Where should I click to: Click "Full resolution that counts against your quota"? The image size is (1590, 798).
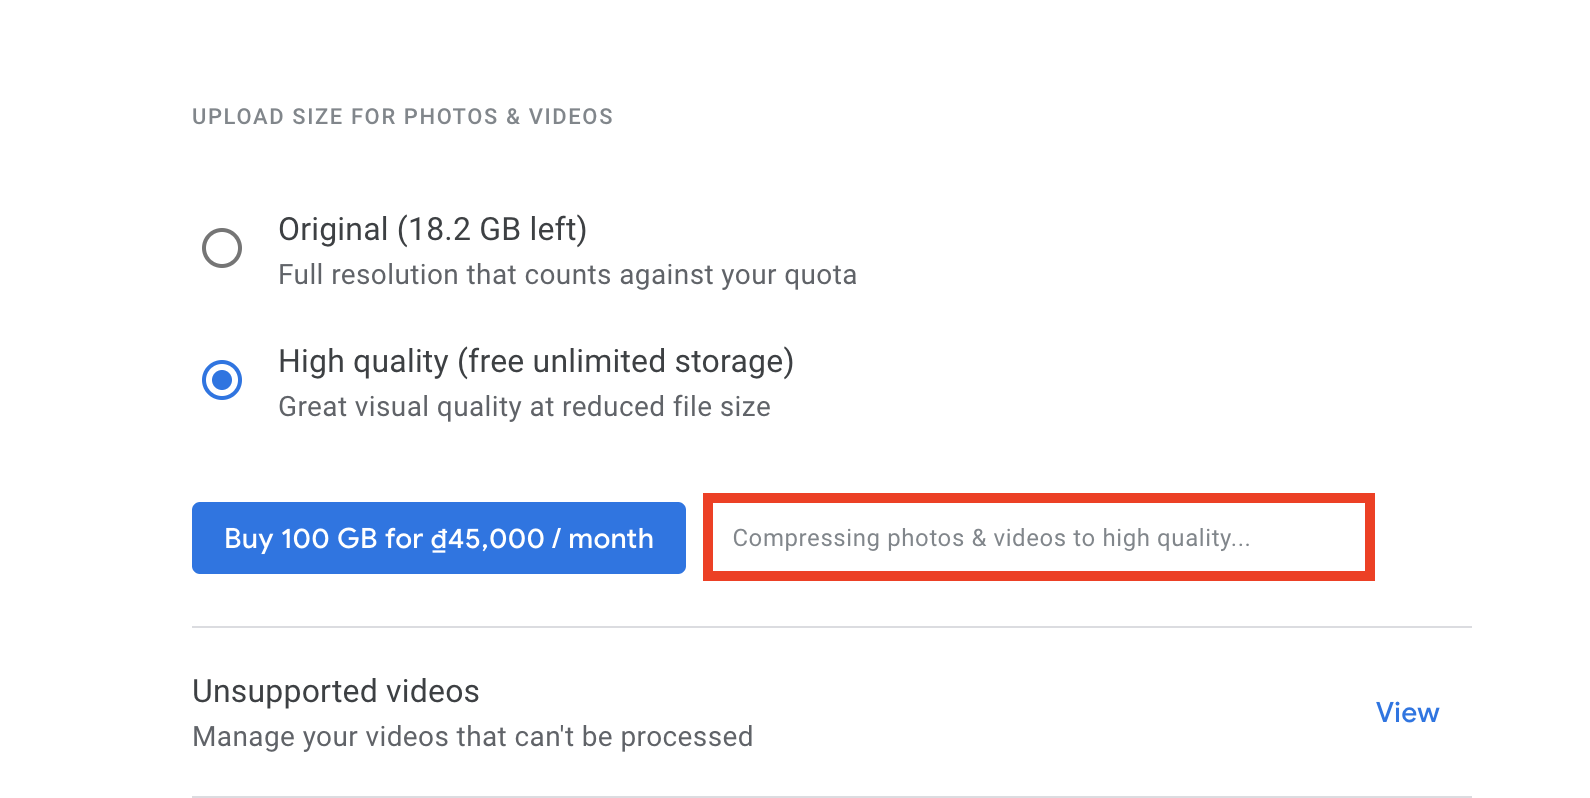(567, 275)
